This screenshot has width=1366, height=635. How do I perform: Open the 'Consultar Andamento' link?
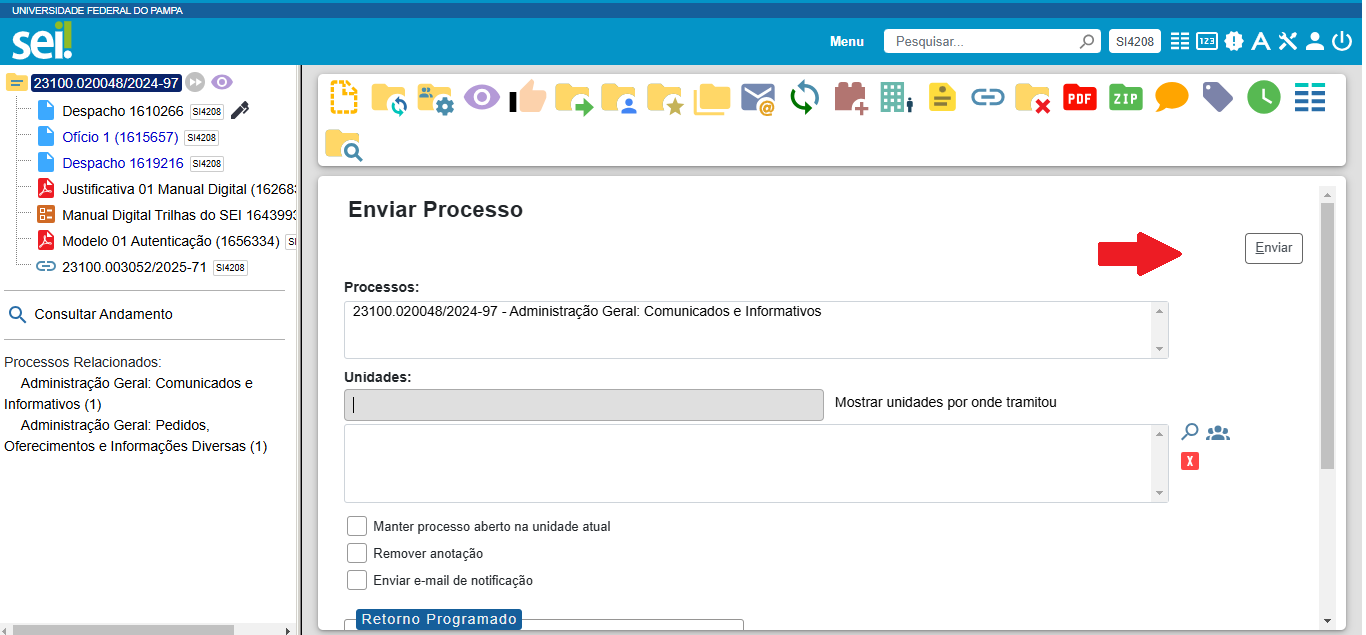[x=103, y=314]
